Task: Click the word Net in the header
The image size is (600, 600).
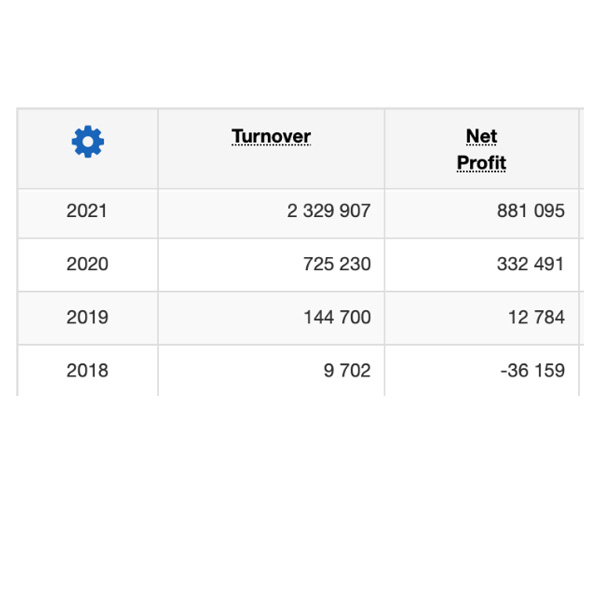Action: [481, 137]
